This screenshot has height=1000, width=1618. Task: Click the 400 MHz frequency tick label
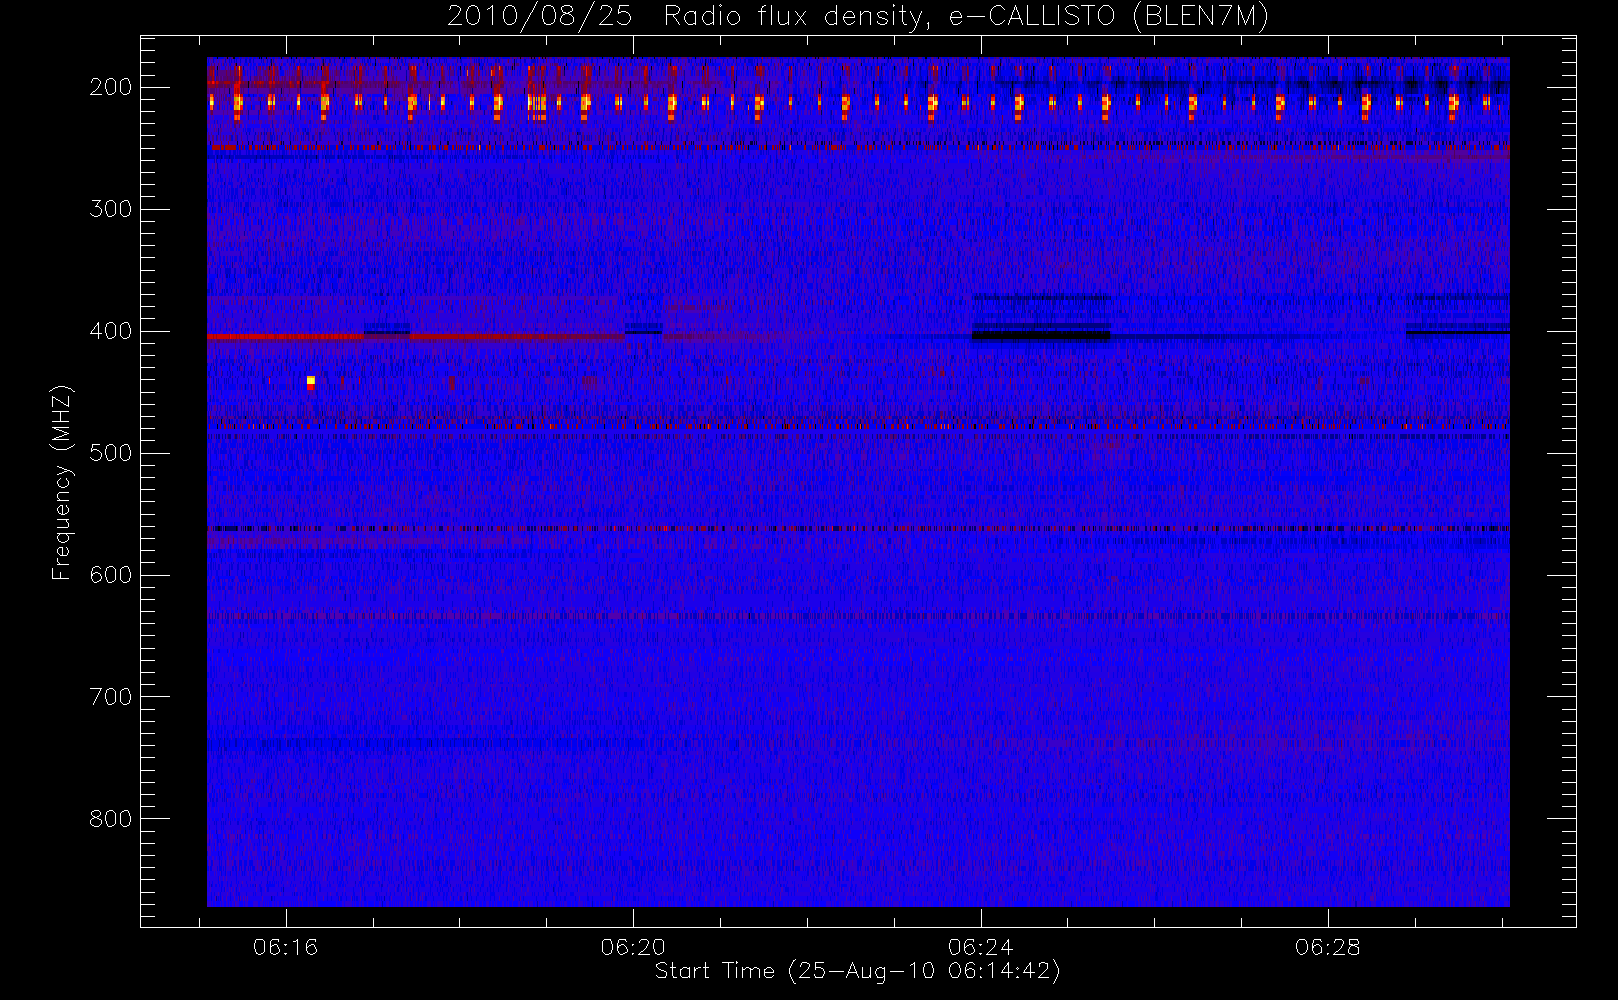tap(111, 331)
